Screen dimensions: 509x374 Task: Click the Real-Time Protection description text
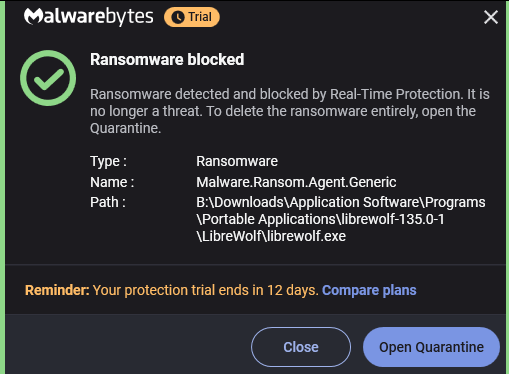[290, 111]
